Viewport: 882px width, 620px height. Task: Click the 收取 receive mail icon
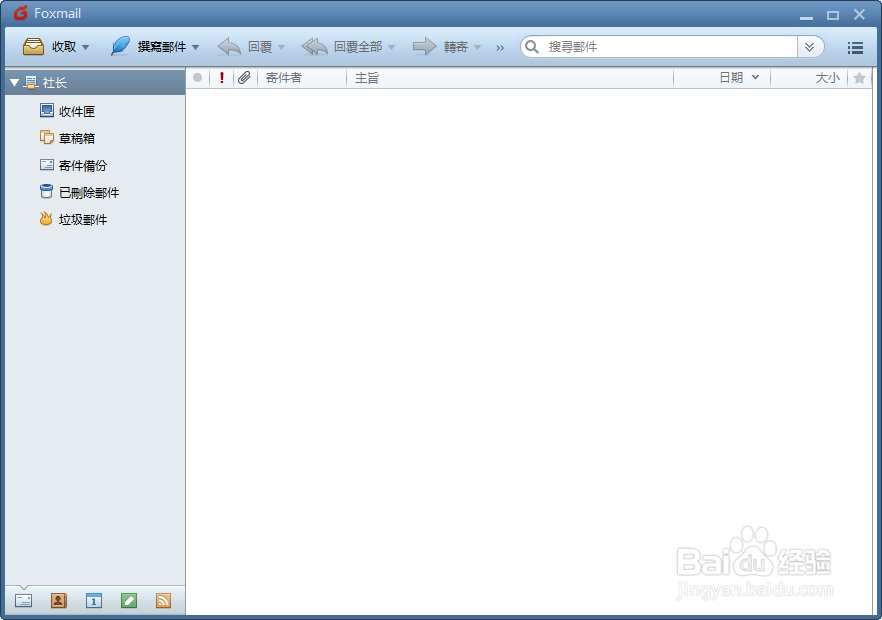pos(33,47)
